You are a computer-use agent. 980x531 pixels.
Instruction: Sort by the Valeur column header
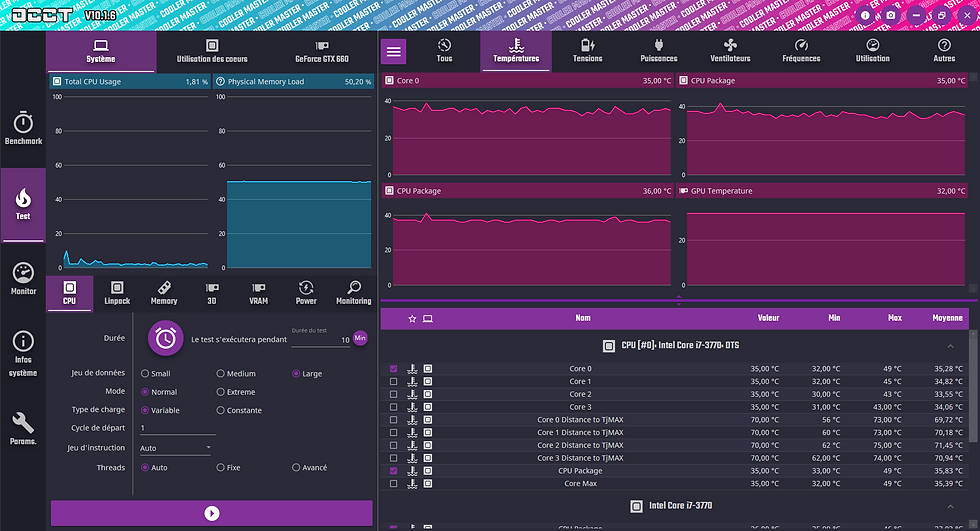(x=768, y=318)
